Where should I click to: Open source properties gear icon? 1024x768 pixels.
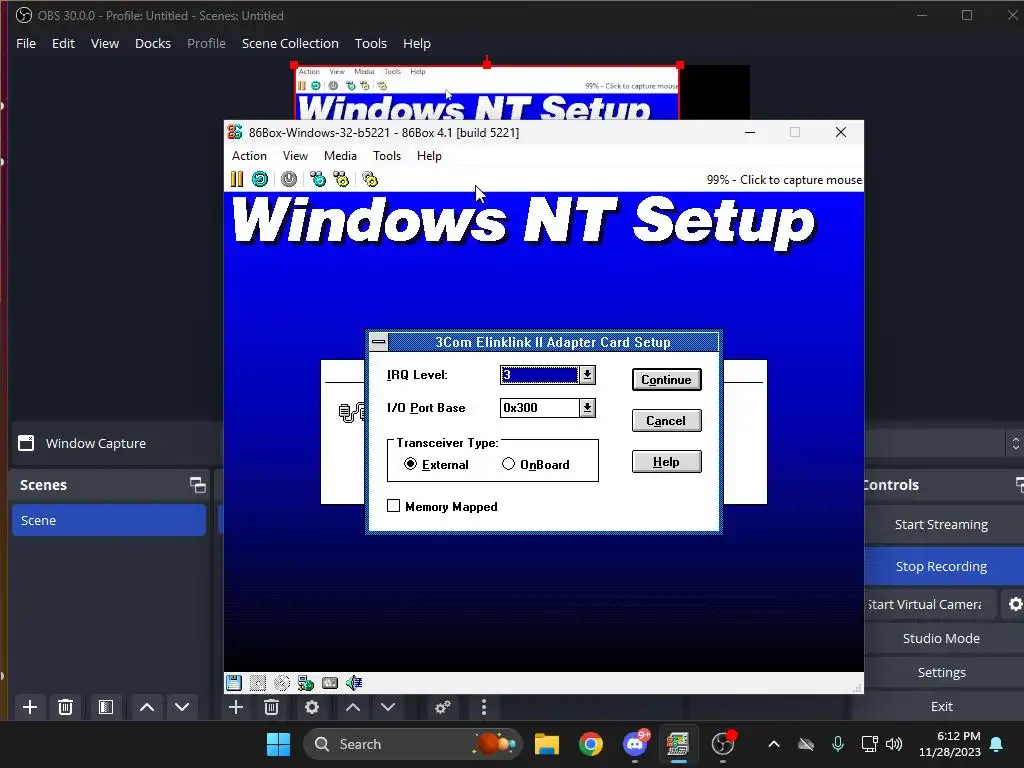(312, 707)
